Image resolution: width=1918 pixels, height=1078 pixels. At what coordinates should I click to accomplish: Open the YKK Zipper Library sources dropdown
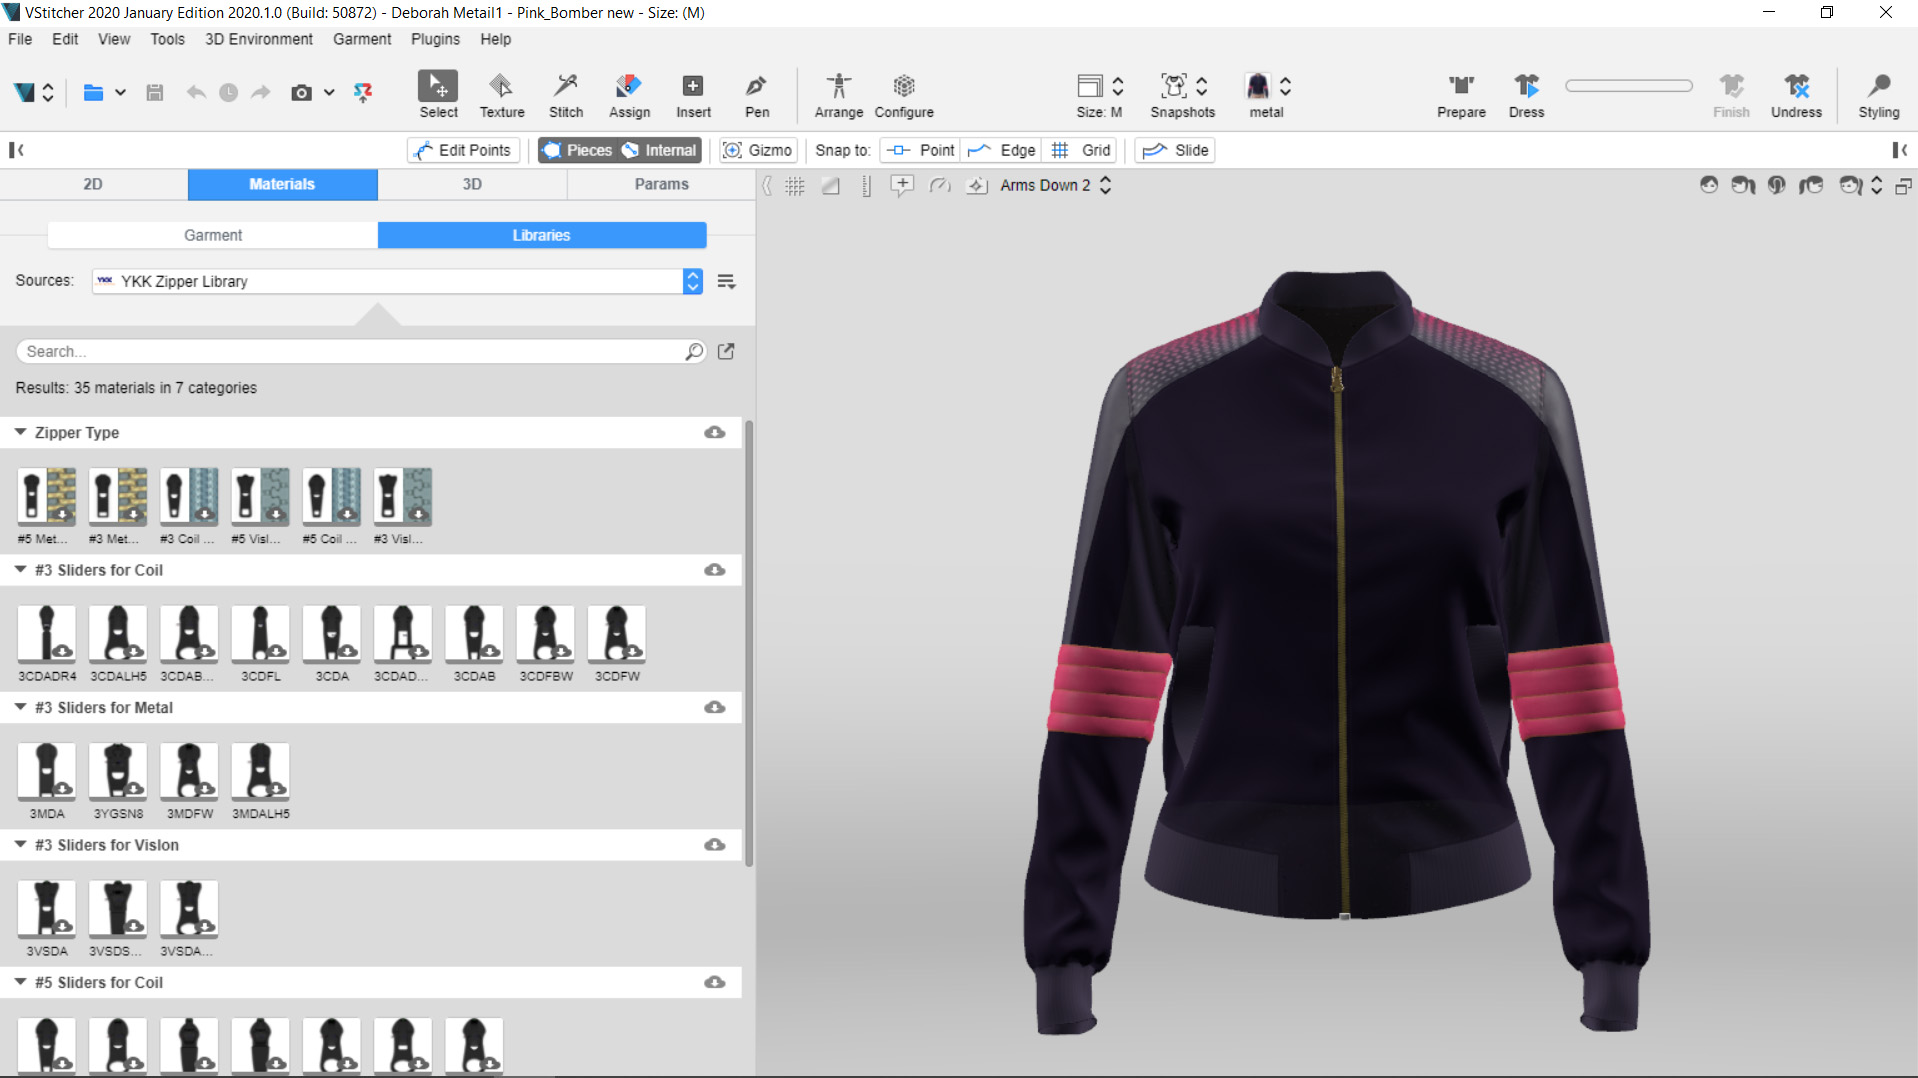coord(692,281)
